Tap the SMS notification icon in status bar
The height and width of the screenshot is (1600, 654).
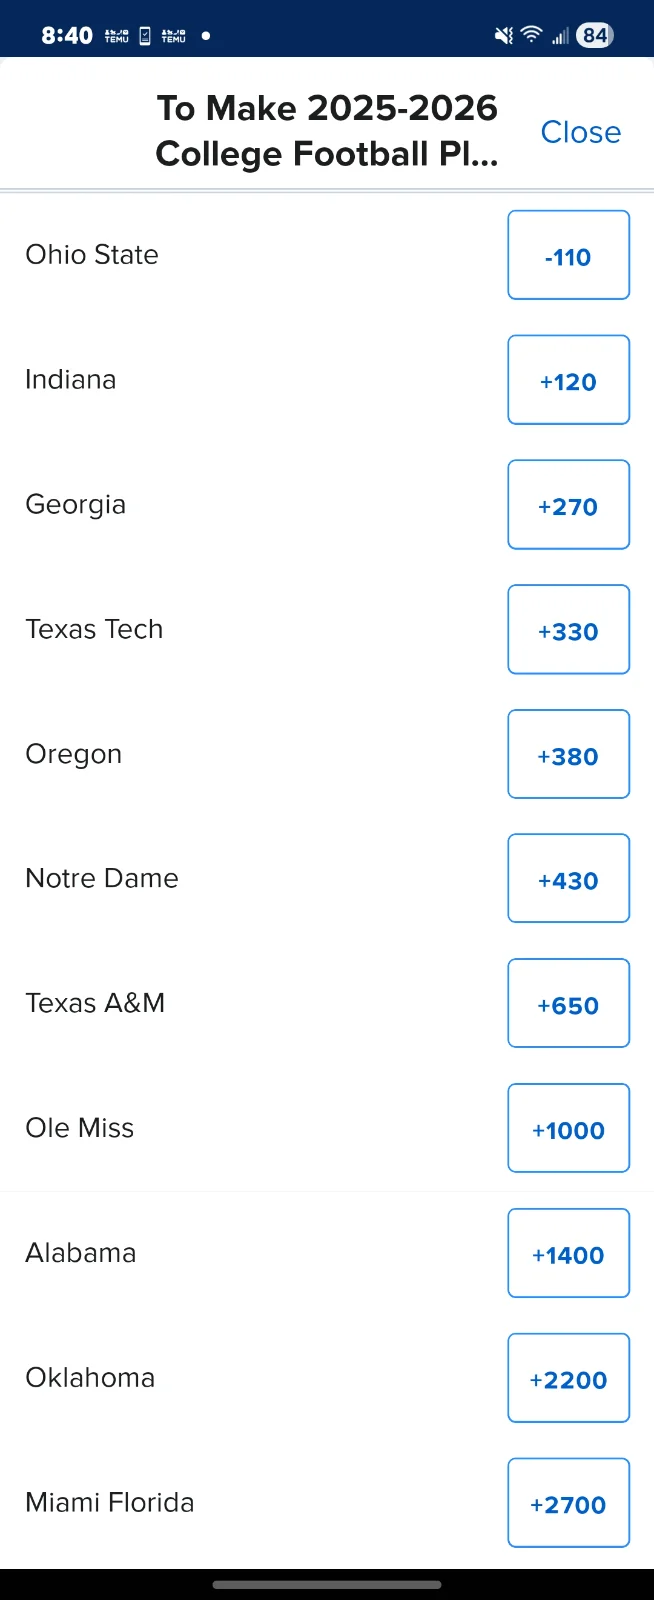click(144, 34)
